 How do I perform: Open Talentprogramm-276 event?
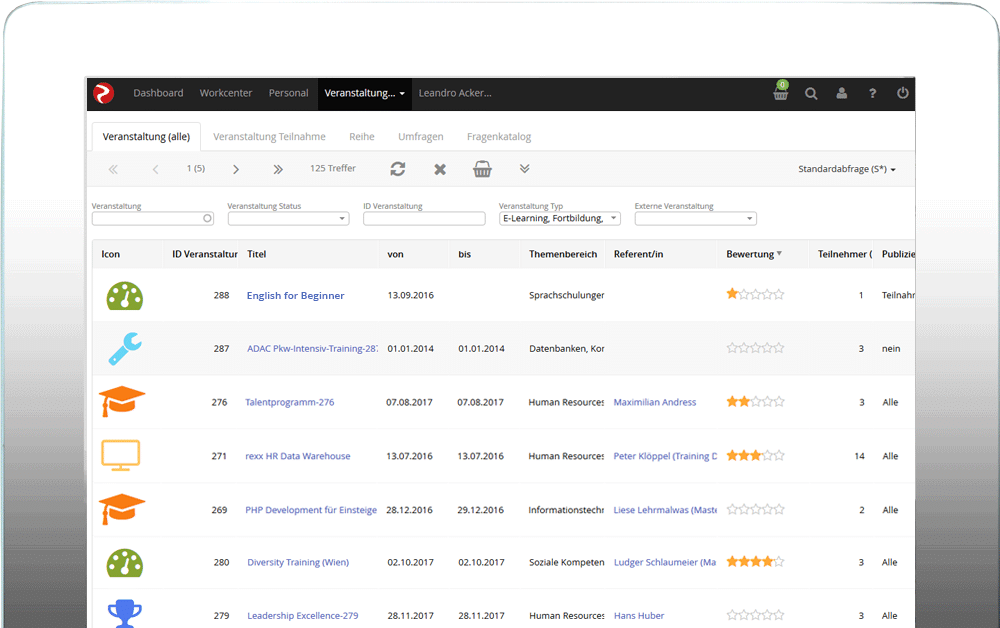290,402
